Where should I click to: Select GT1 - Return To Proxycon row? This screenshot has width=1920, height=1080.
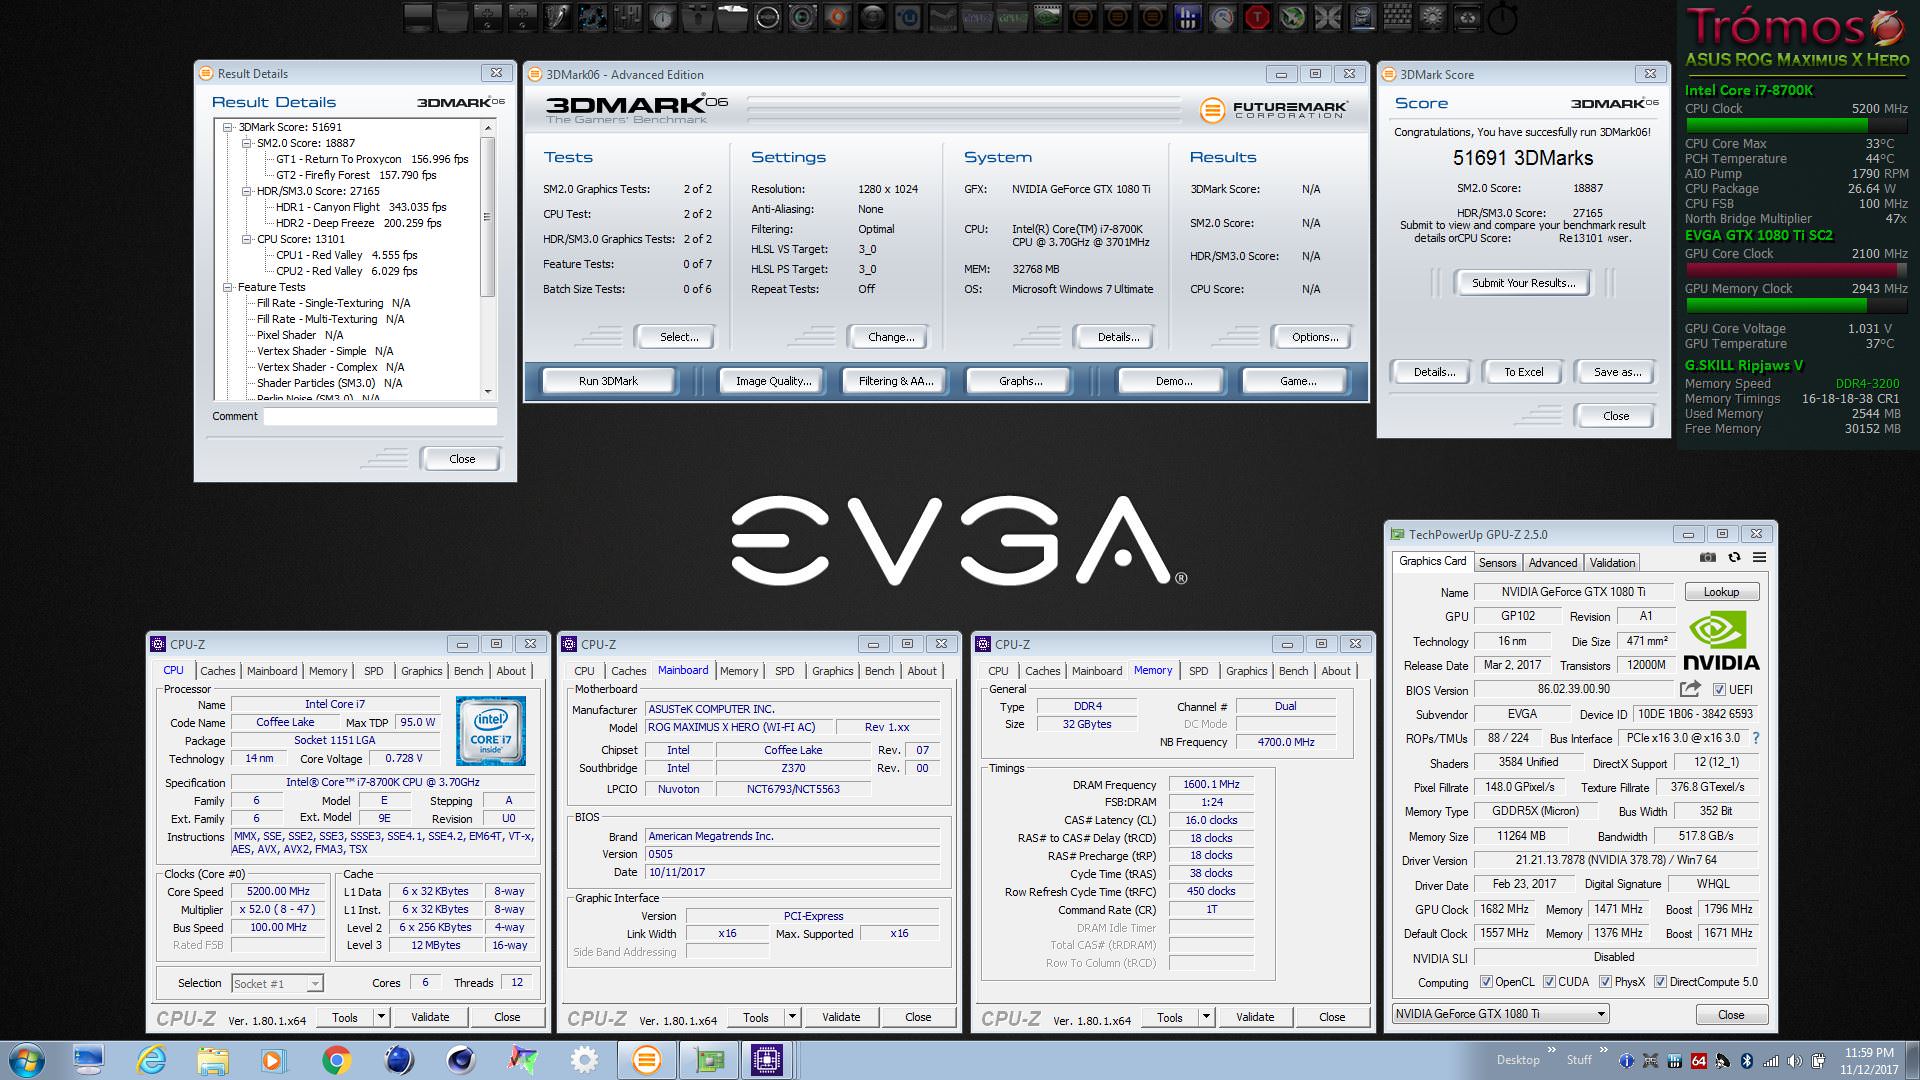tap(372, 159)
